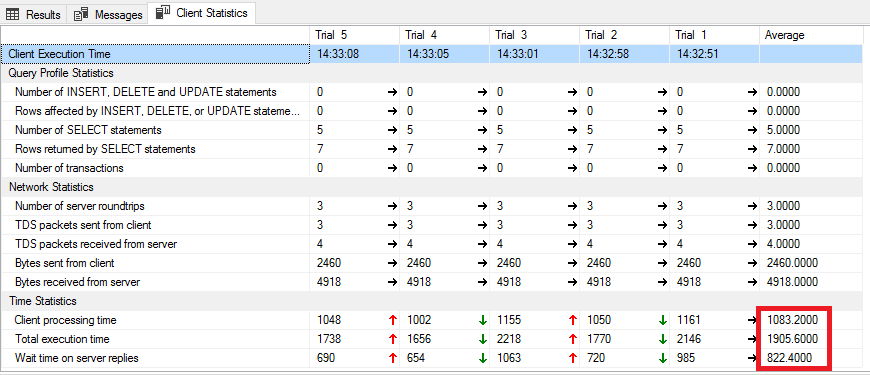This screenshot has width=870, height=375.
Task: Click black right arrow beside Trial 5 bytes sent 2460
Action: [x=392, y=263]
